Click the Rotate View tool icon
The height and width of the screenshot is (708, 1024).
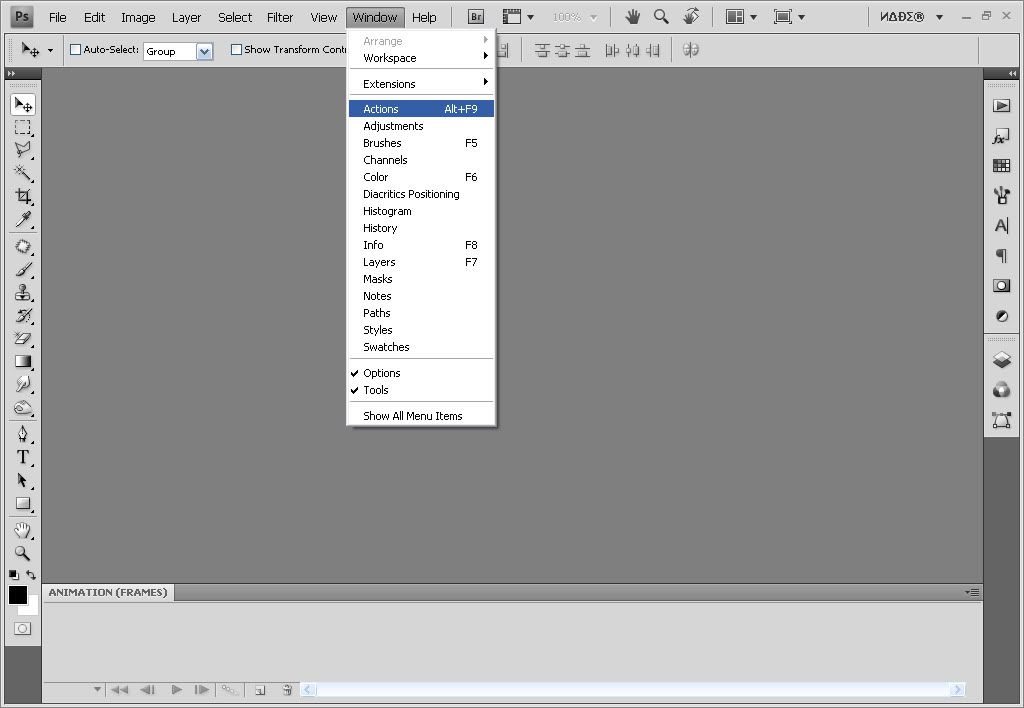tap(691, 17)
